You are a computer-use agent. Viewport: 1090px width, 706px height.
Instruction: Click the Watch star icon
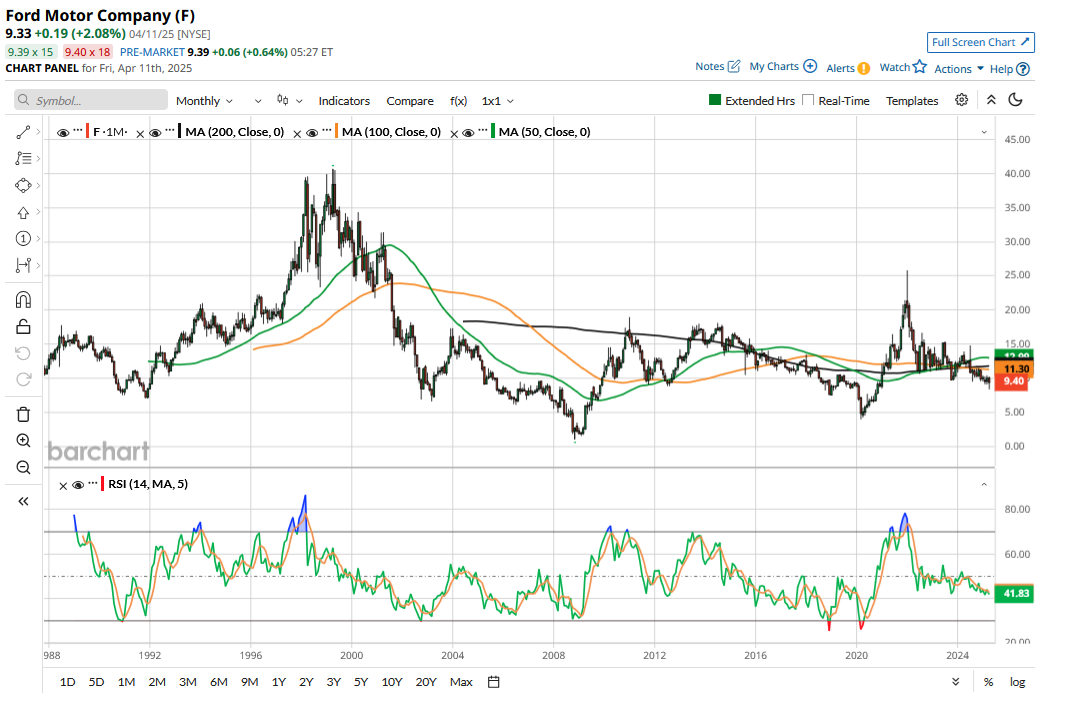(920, 67)
